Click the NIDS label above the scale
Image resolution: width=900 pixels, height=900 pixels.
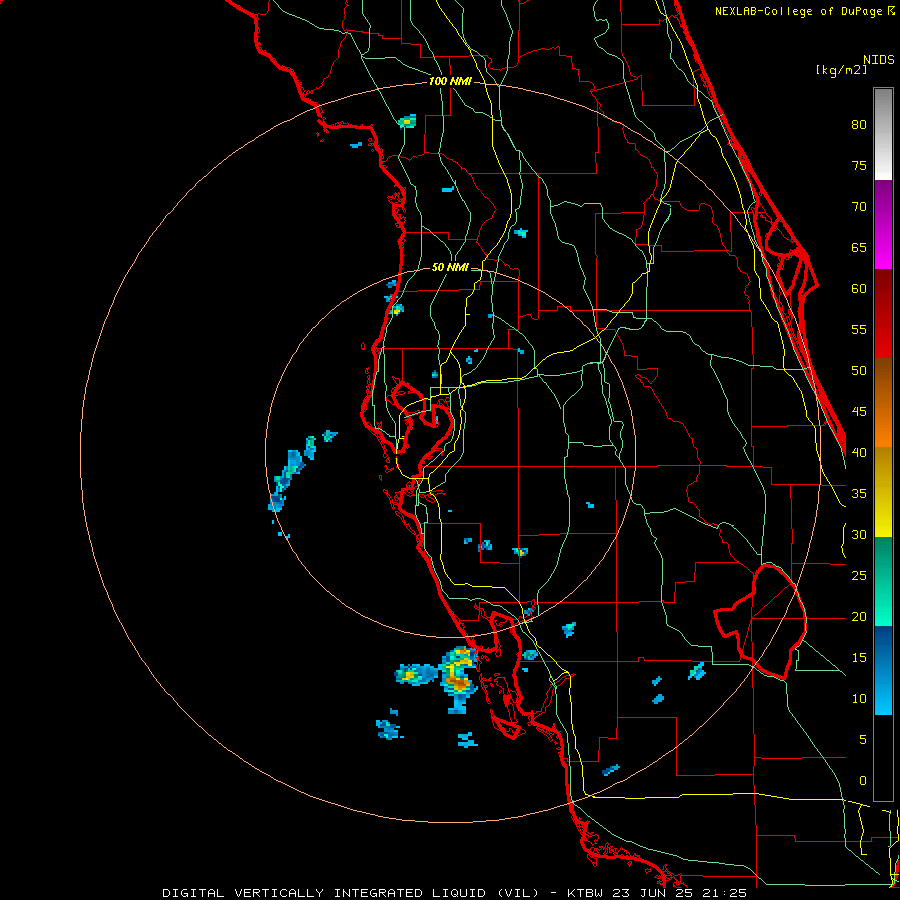878,60
